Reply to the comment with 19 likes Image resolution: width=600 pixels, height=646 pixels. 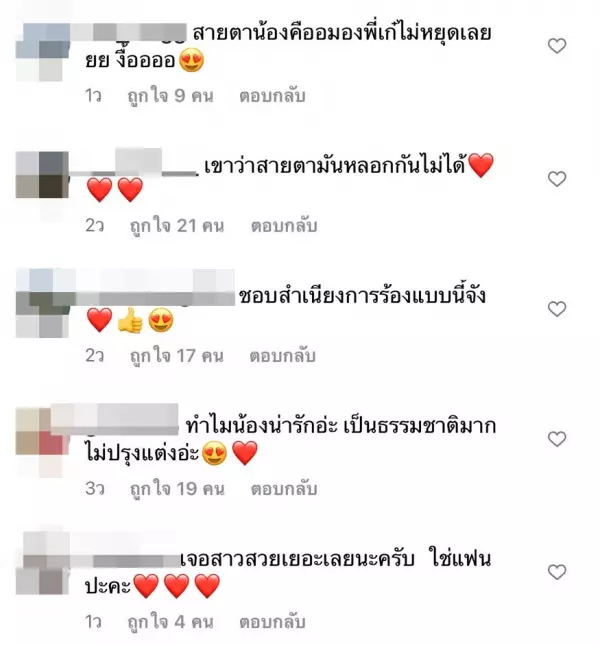284,489
